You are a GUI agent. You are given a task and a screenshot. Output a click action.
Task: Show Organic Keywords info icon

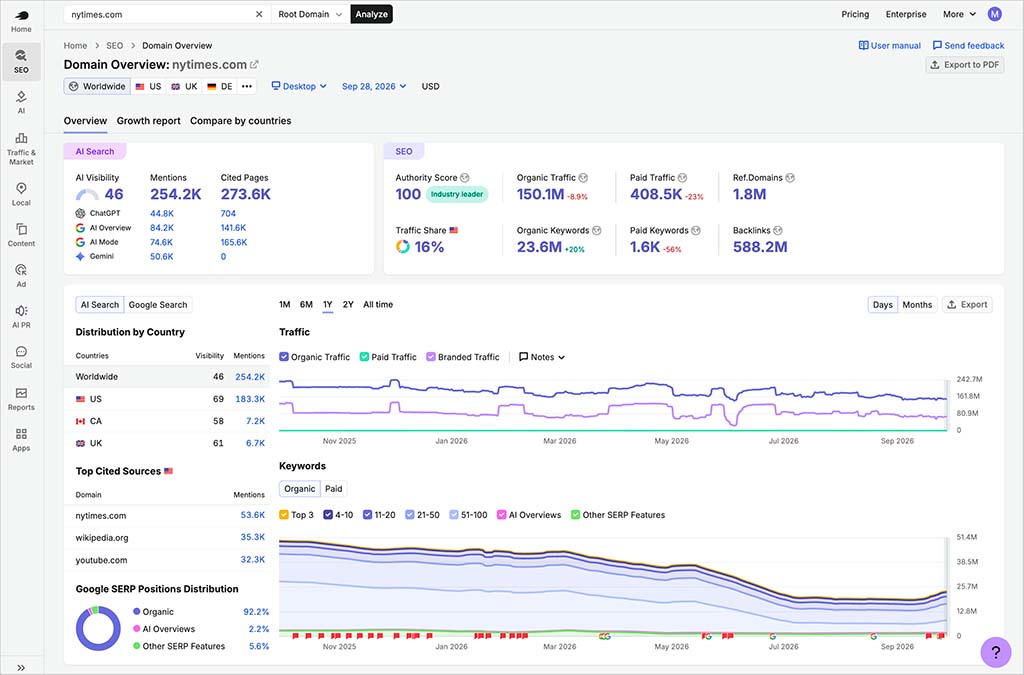(x=596, y=230)
